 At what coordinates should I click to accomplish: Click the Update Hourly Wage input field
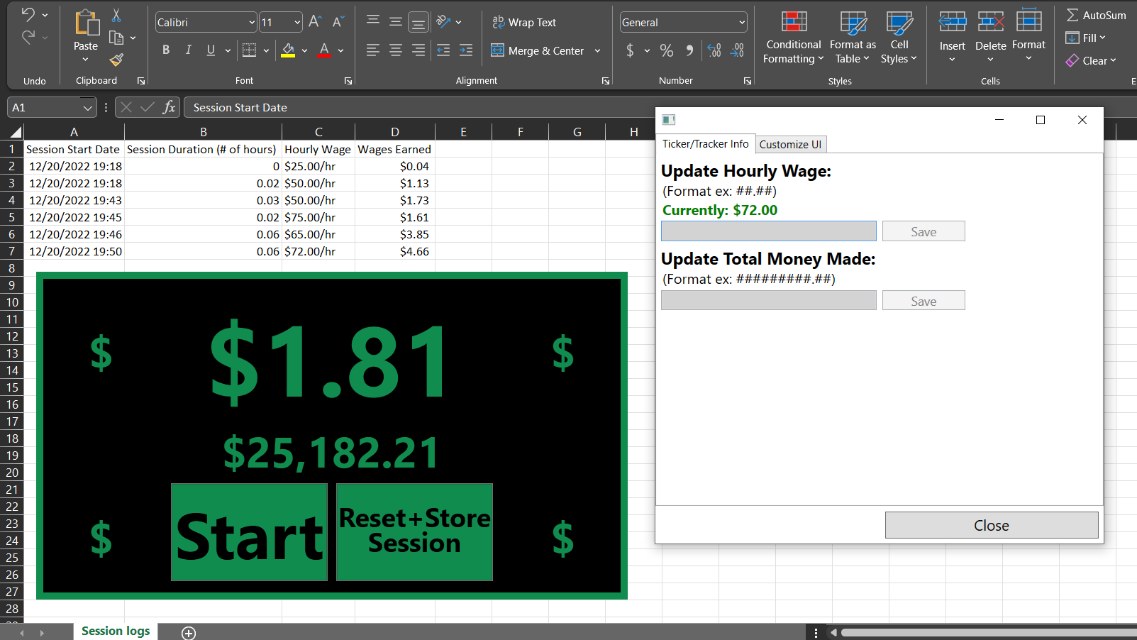769,231
